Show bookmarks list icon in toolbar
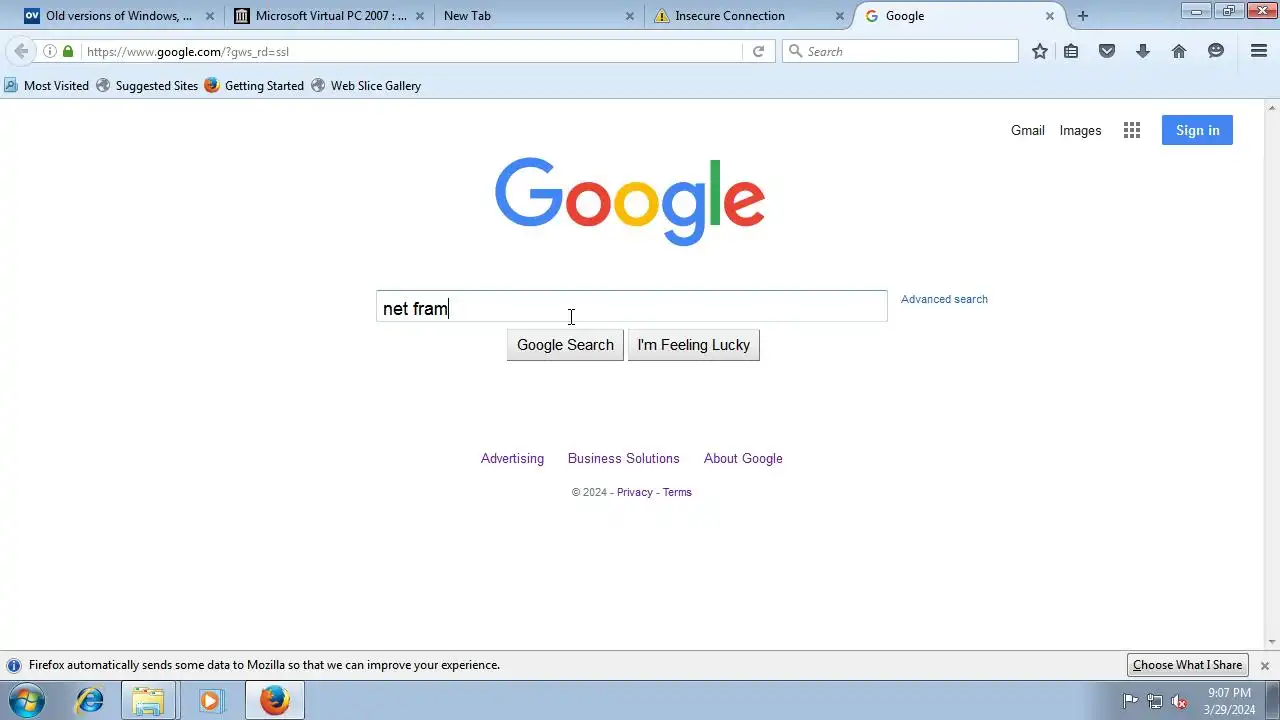The image size is (1280, 720). pyautogui.click(x=1071, y=51)
